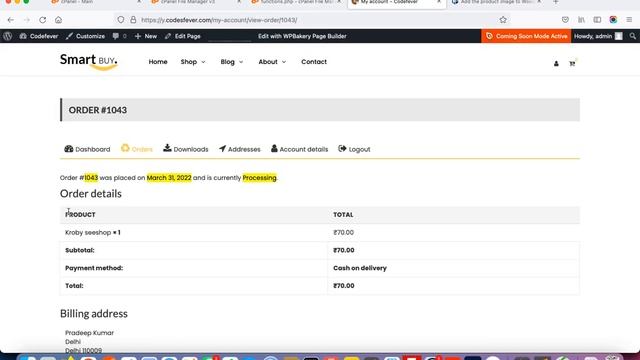
Task: Close the My account browser tab
Action: click(x=439, y=2)
